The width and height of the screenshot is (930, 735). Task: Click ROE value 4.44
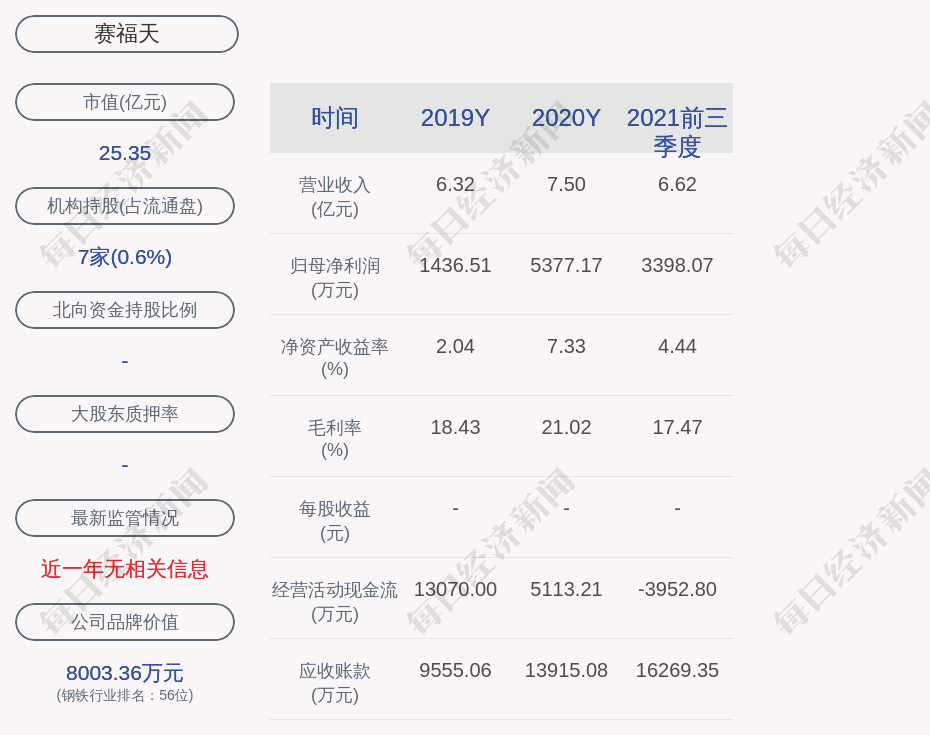point(677,346)
